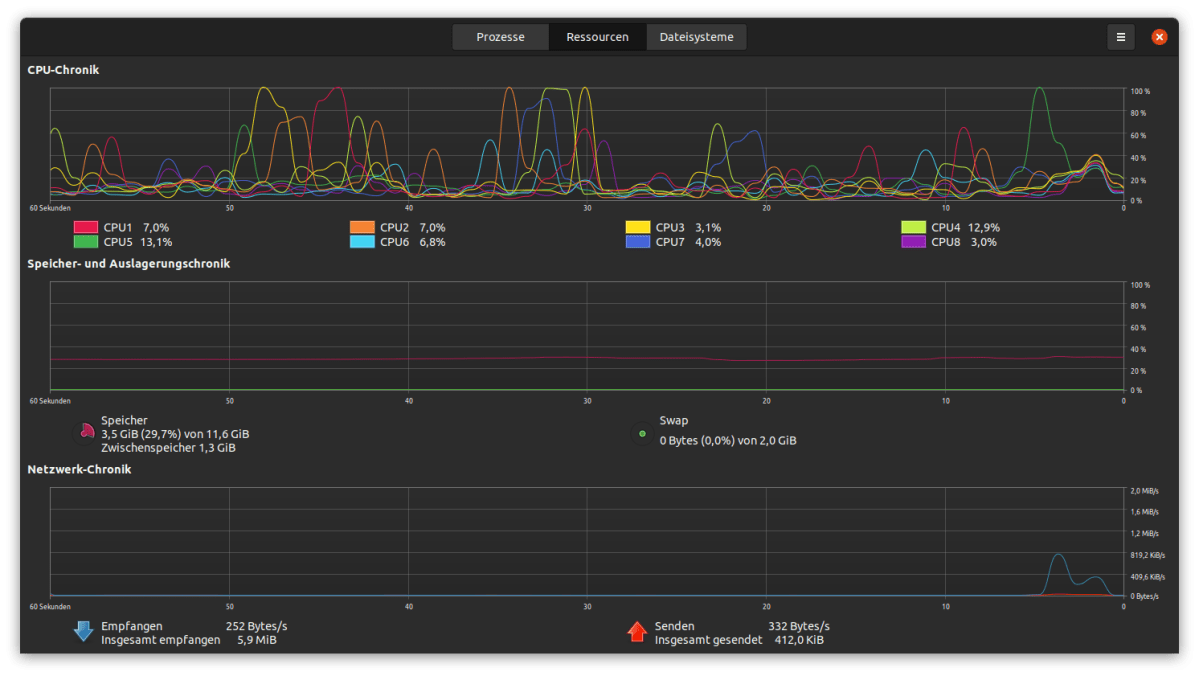Image resolution: width=1199 pixels, height=676 pixels.
Task: Open the Dateisysteme tab
Action: 696,37
